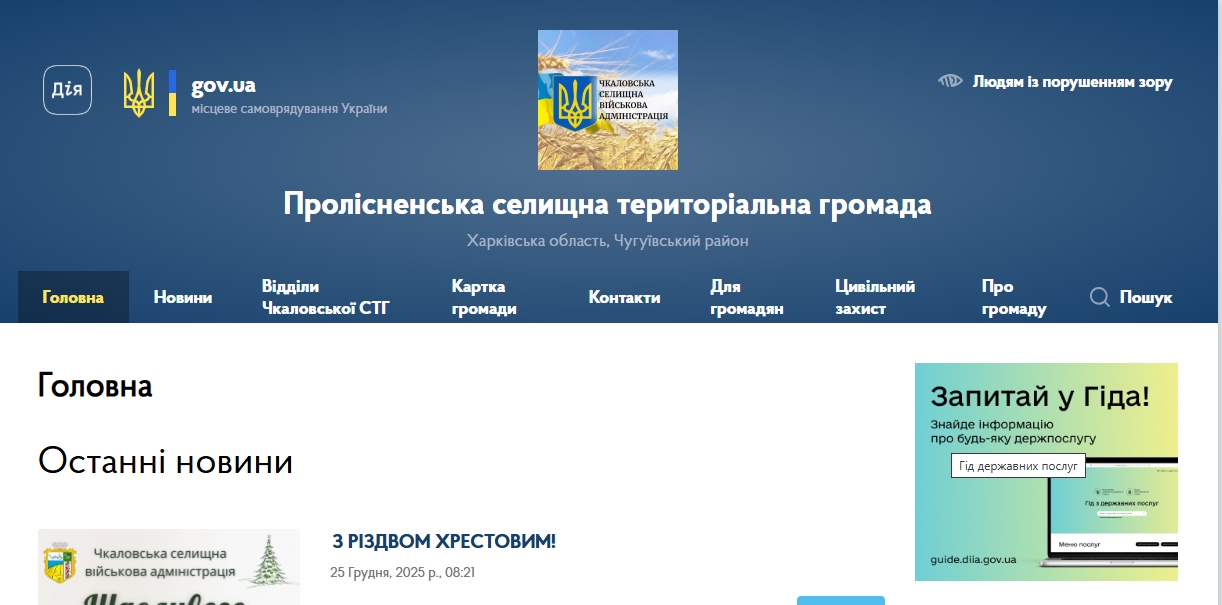
Task: Go to the Контакти page
Action: [624, 297]
